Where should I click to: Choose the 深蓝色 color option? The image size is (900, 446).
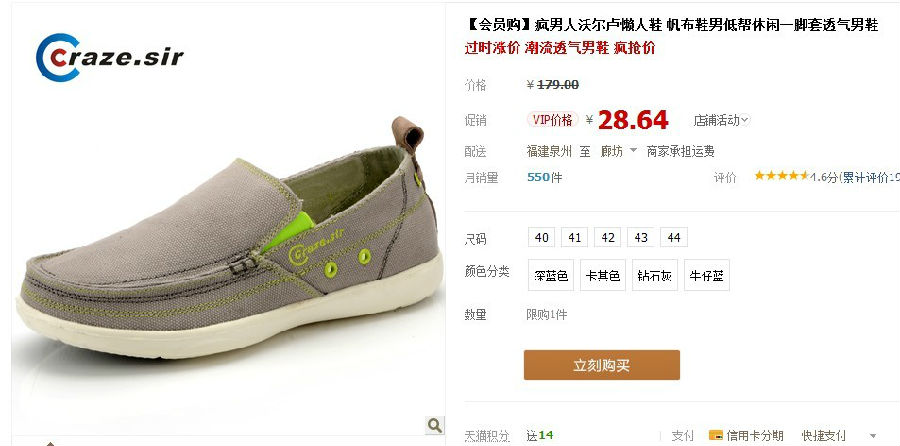click(x=551, y=276)
